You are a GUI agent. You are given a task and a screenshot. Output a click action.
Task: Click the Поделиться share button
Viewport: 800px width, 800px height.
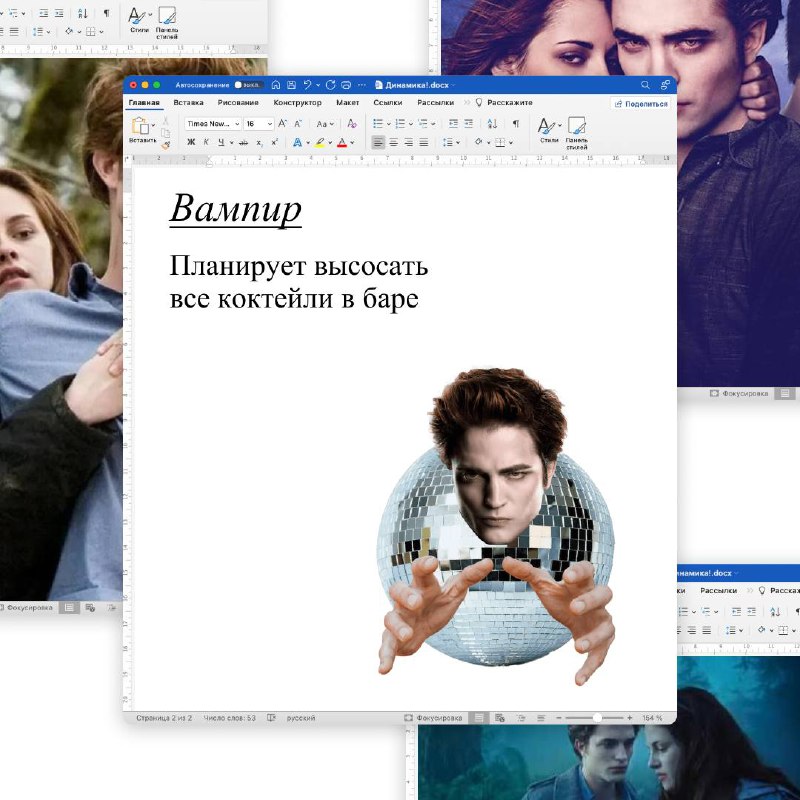[641, 104]
